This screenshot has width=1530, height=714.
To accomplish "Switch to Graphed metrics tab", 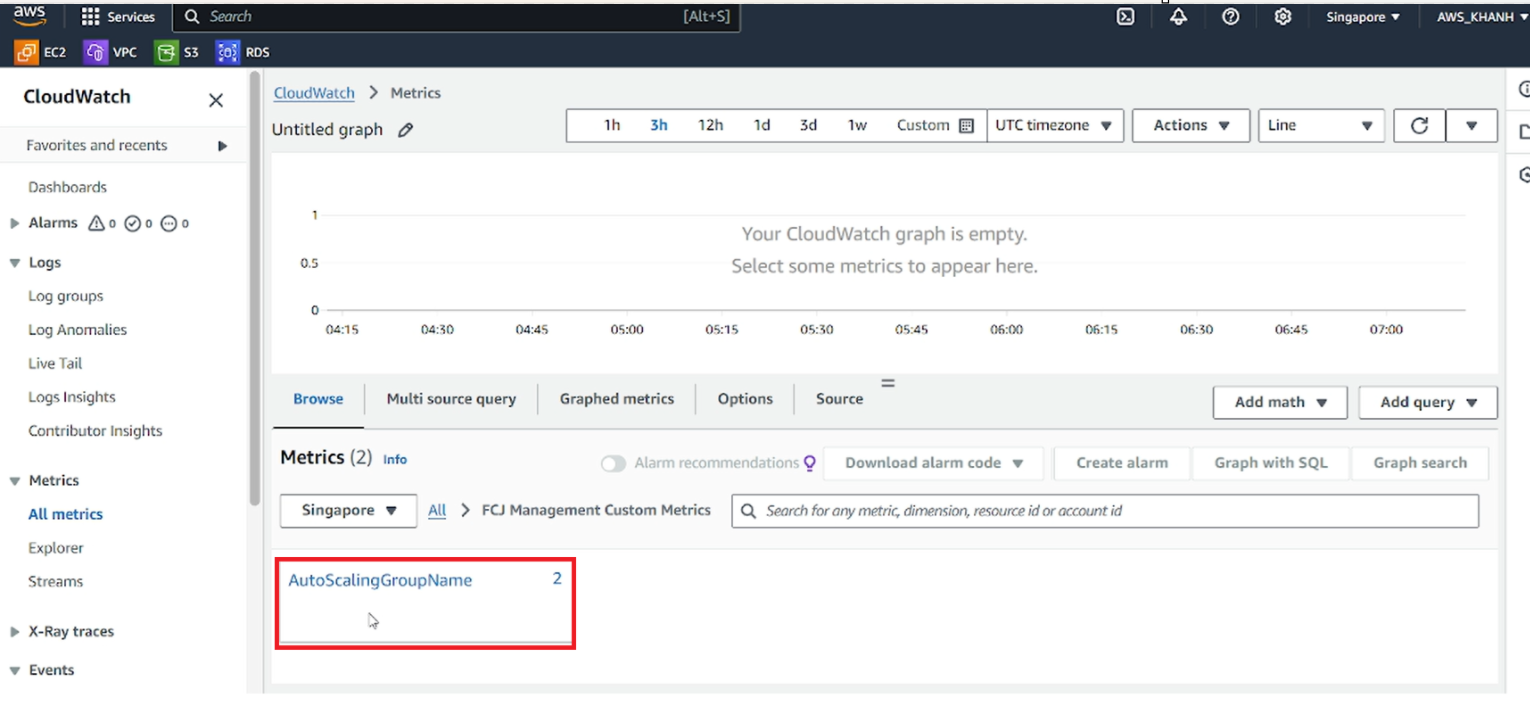I will (x=617, y=399).
